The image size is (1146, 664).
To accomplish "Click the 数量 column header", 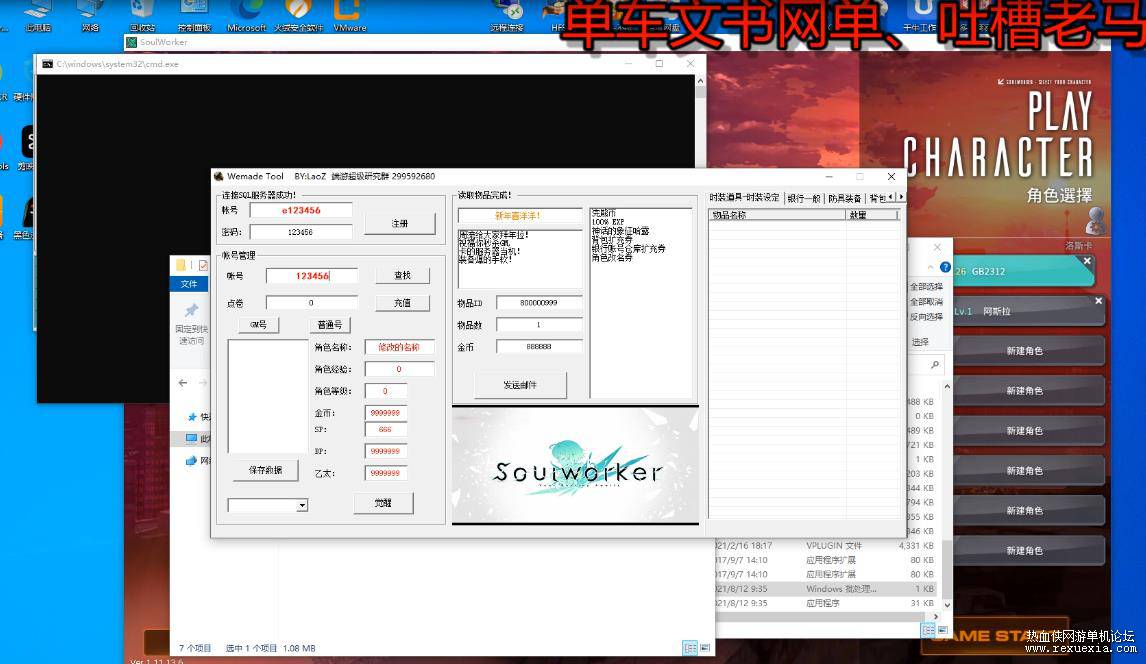I will point(872,215).
